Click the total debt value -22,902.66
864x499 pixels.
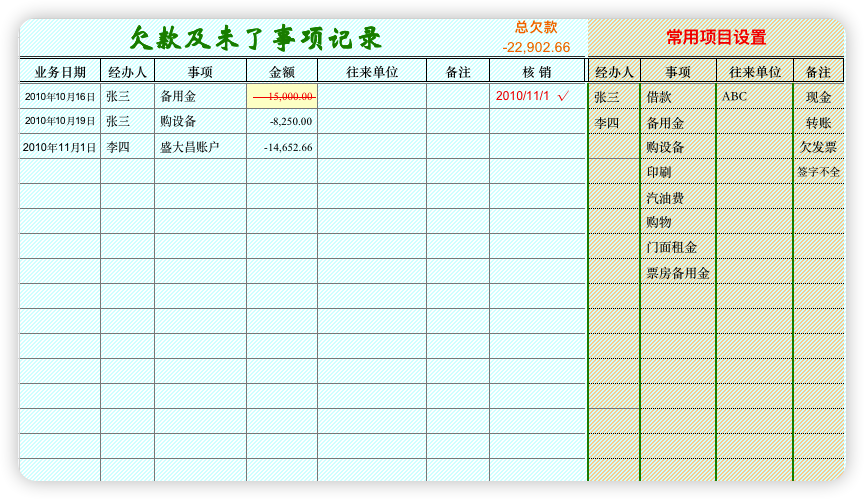pyautogui.click(x=536, y=47)
